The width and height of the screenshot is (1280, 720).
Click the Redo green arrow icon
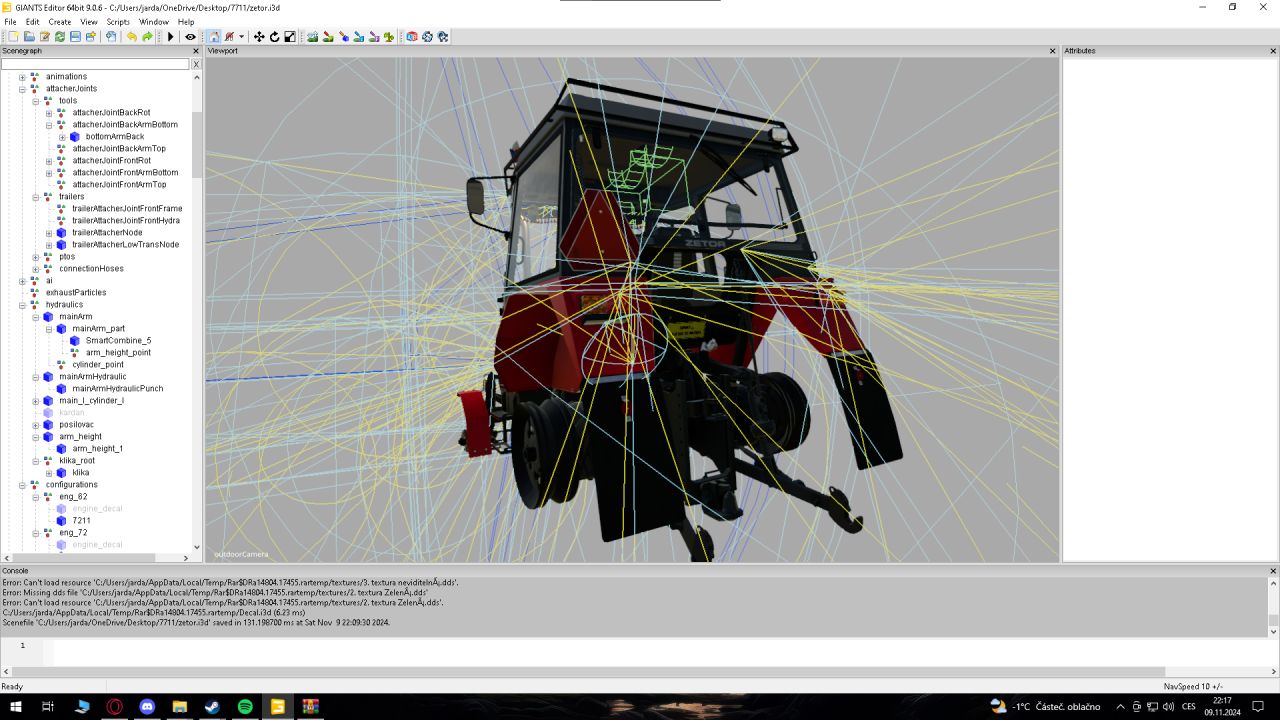click(x=147, y=37)
